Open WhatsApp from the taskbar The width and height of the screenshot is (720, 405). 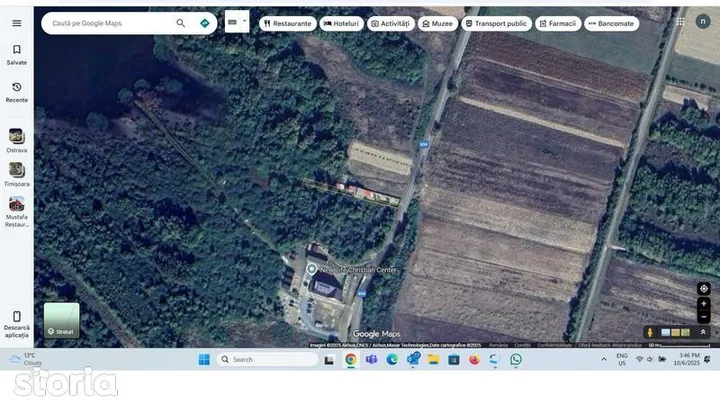click(x=516, y=360)
